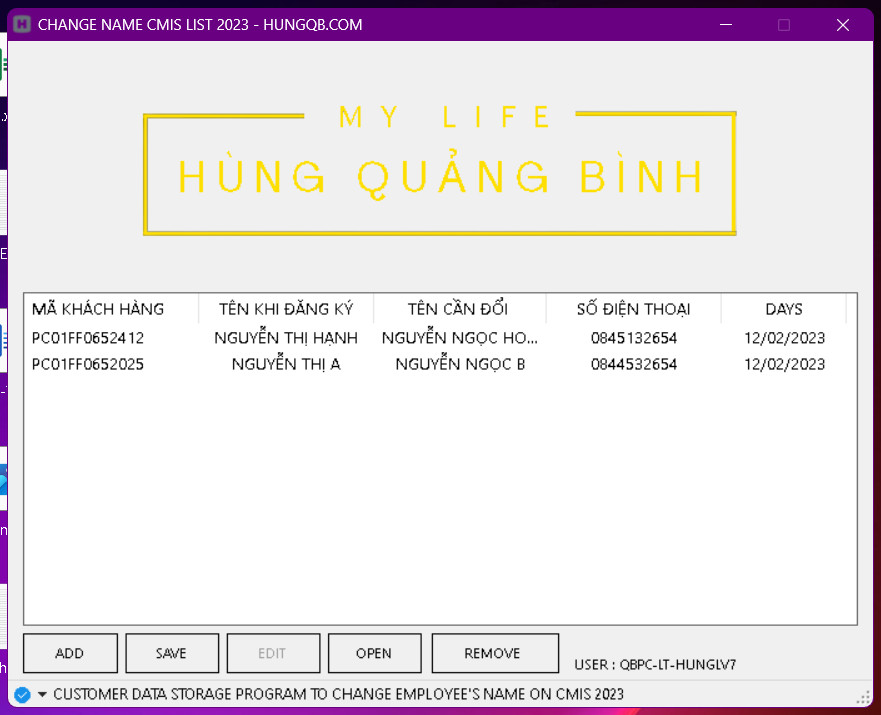Sort by SỐ ĐIỆN THOẠI column header
This screenshot has width=881, height=715.
(x=633, y=309)
